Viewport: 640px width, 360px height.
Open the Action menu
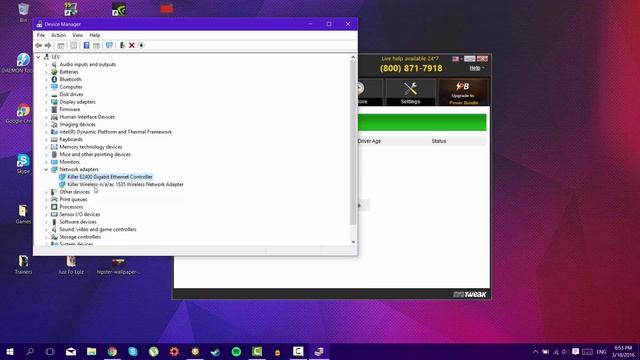(58, 35)
